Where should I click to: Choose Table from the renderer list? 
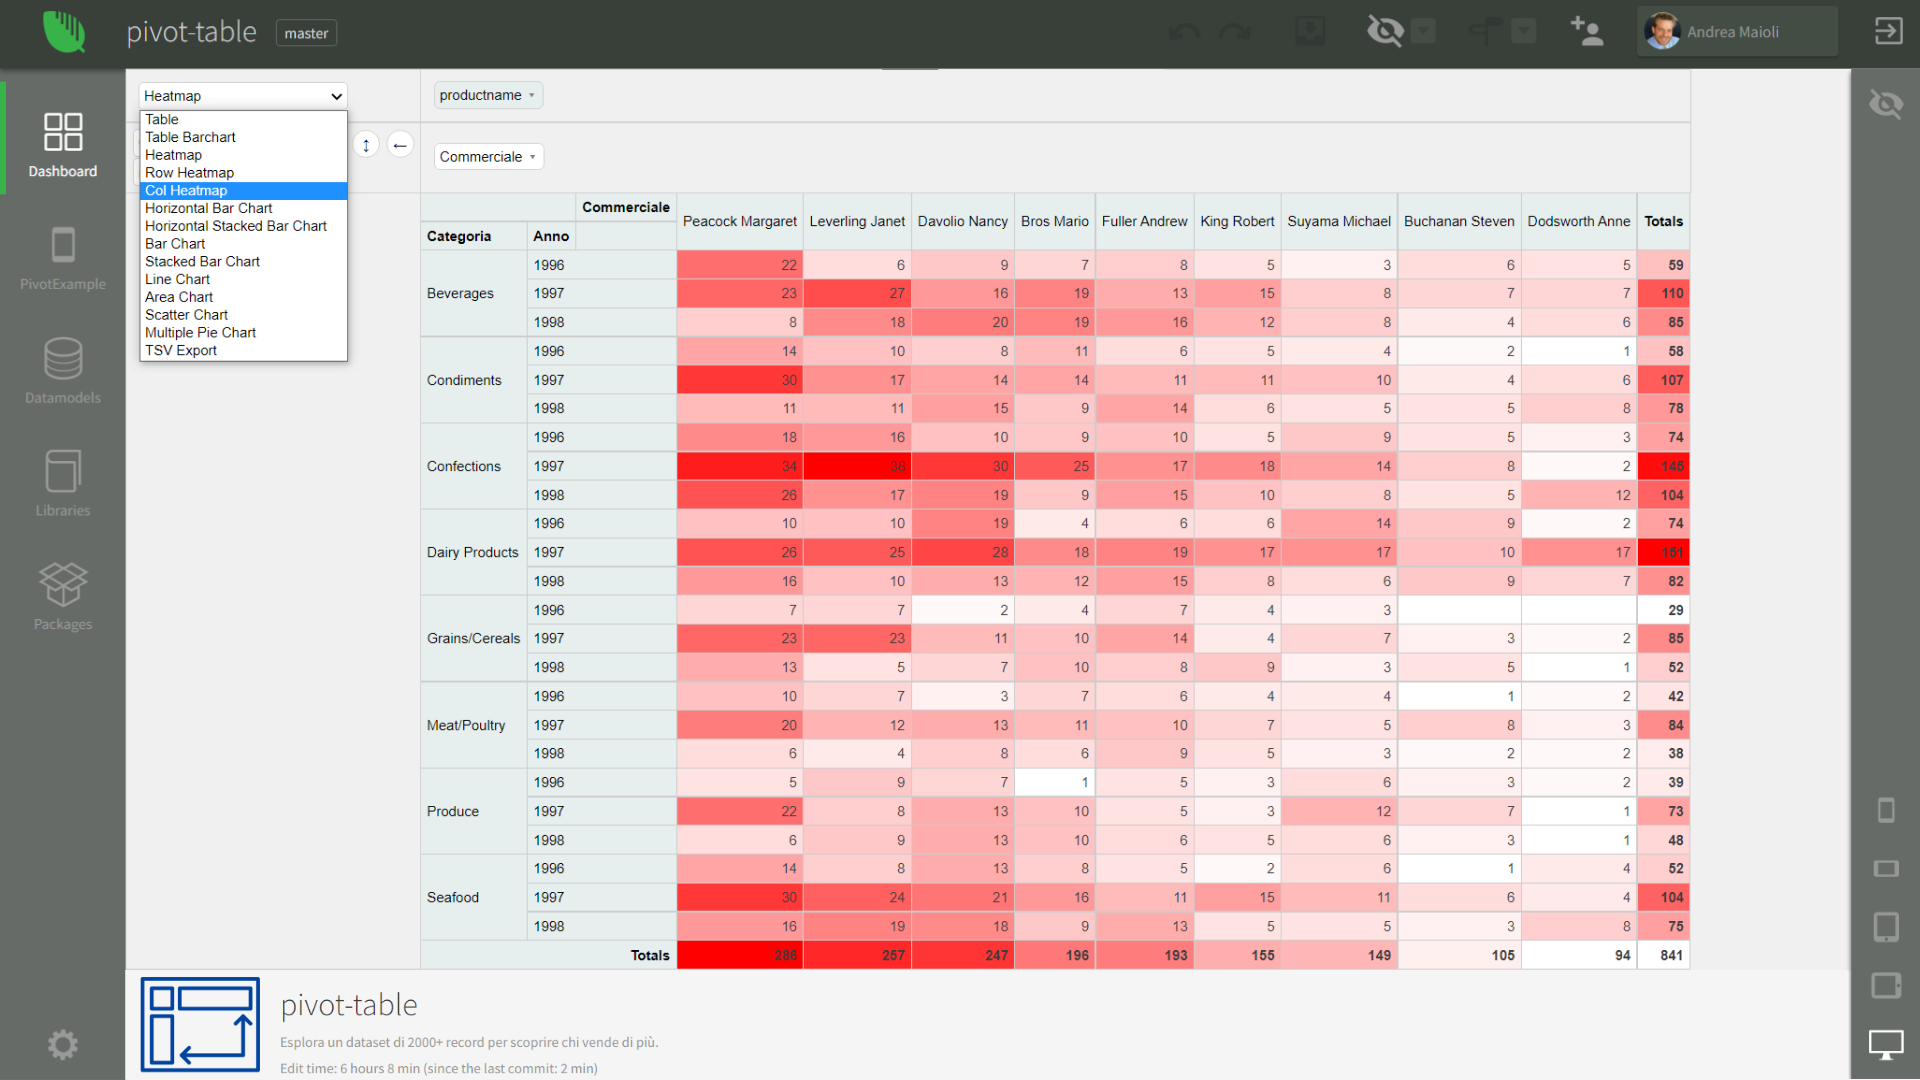[243, 120]
